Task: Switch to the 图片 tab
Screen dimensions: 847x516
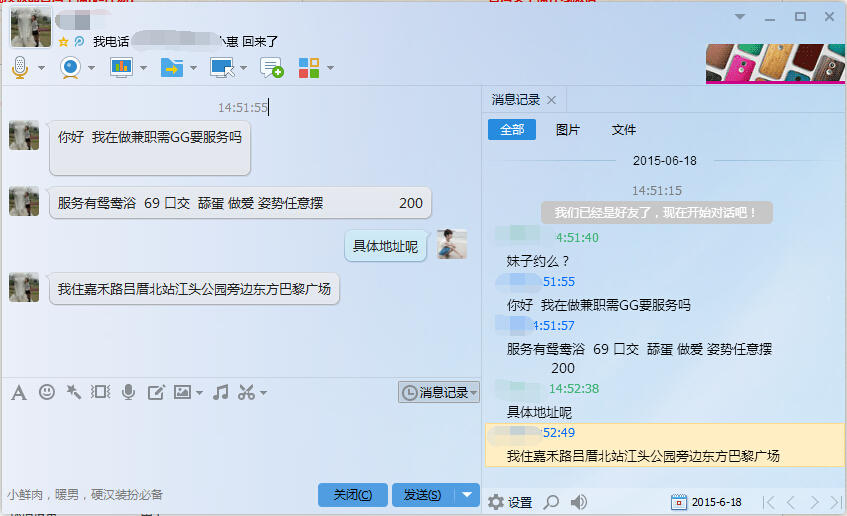Action: coord(567,130)
